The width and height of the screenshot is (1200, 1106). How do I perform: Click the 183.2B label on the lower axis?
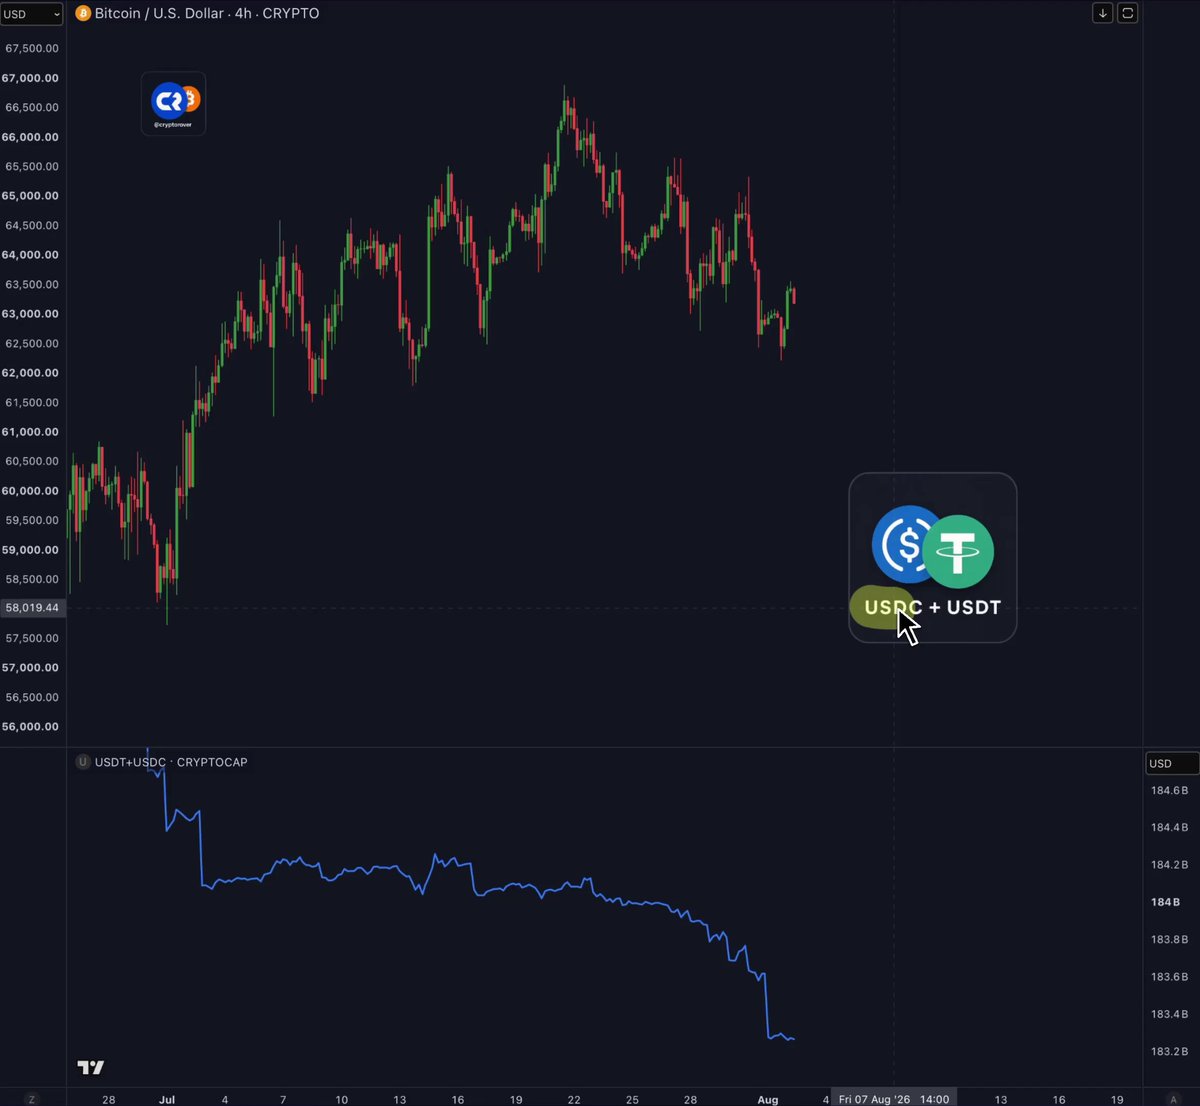click(x=1169, y=1052)
